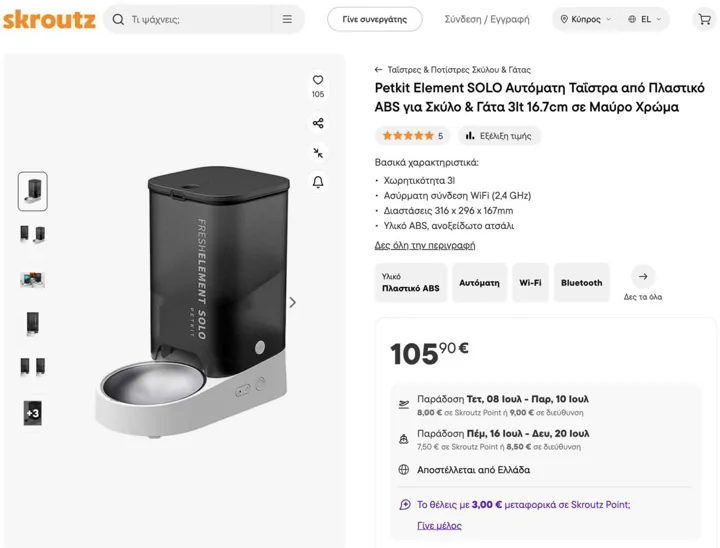Open Δες όλη την περιγραφή link
720x548 pixels.
coord(425,245)
